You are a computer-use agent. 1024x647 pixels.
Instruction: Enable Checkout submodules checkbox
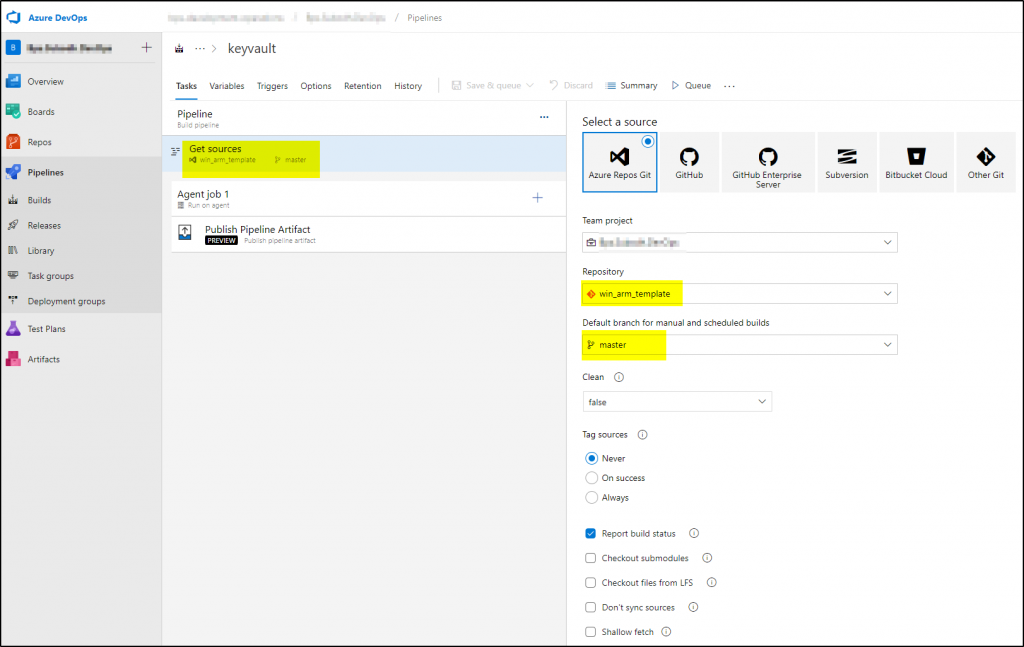tap(591, 558)
